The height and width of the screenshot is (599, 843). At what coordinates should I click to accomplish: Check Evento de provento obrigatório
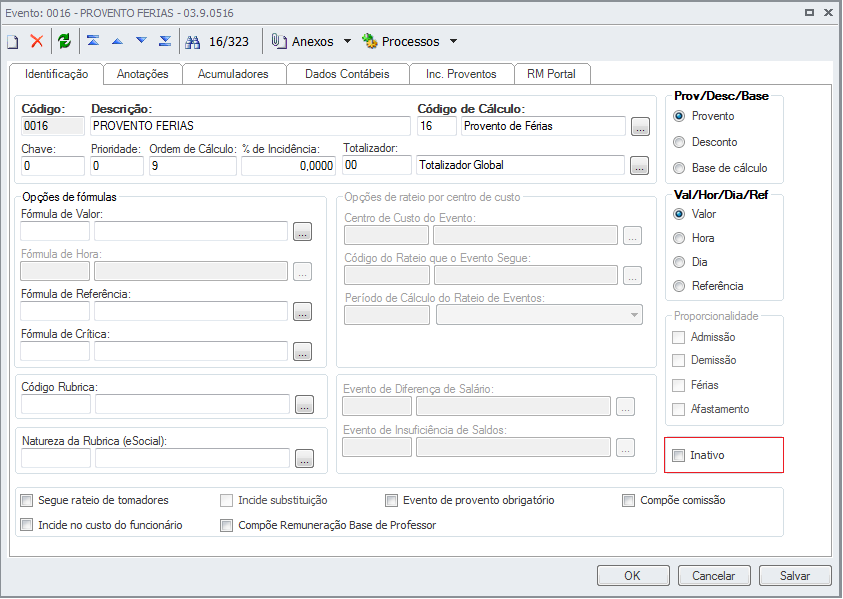(x=391, y=501)
